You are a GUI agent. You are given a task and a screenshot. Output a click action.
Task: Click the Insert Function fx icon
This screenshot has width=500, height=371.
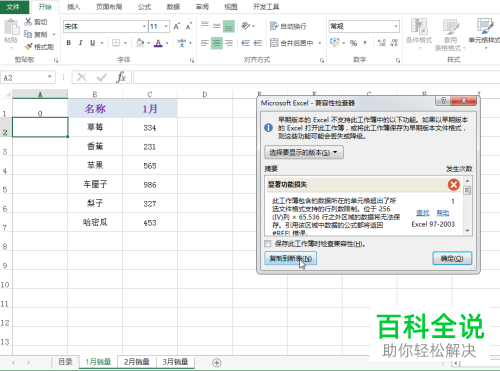[121, 77]
